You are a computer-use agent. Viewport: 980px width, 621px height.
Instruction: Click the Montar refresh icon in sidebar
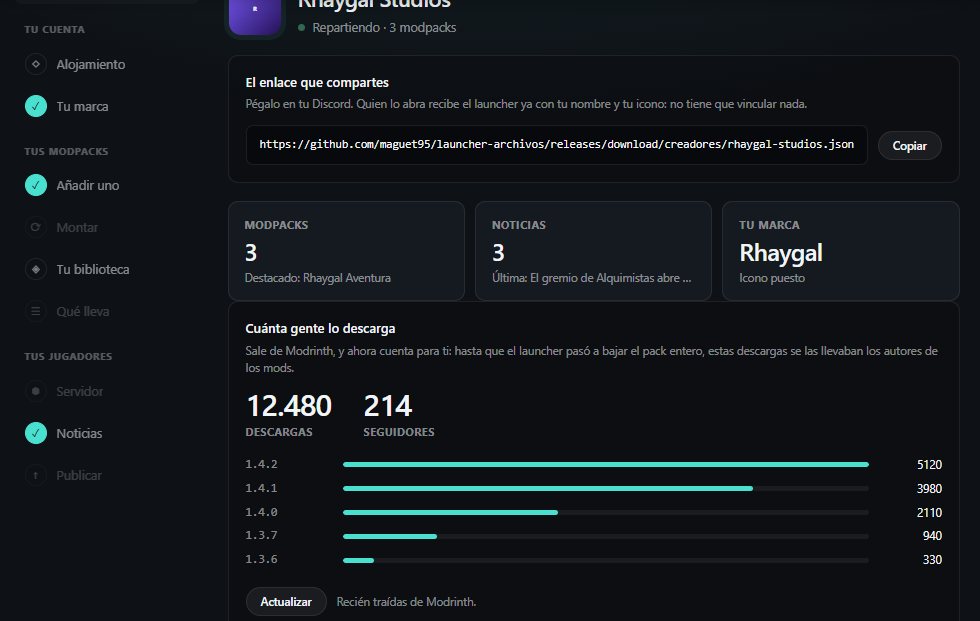click(x=36, y=227)
